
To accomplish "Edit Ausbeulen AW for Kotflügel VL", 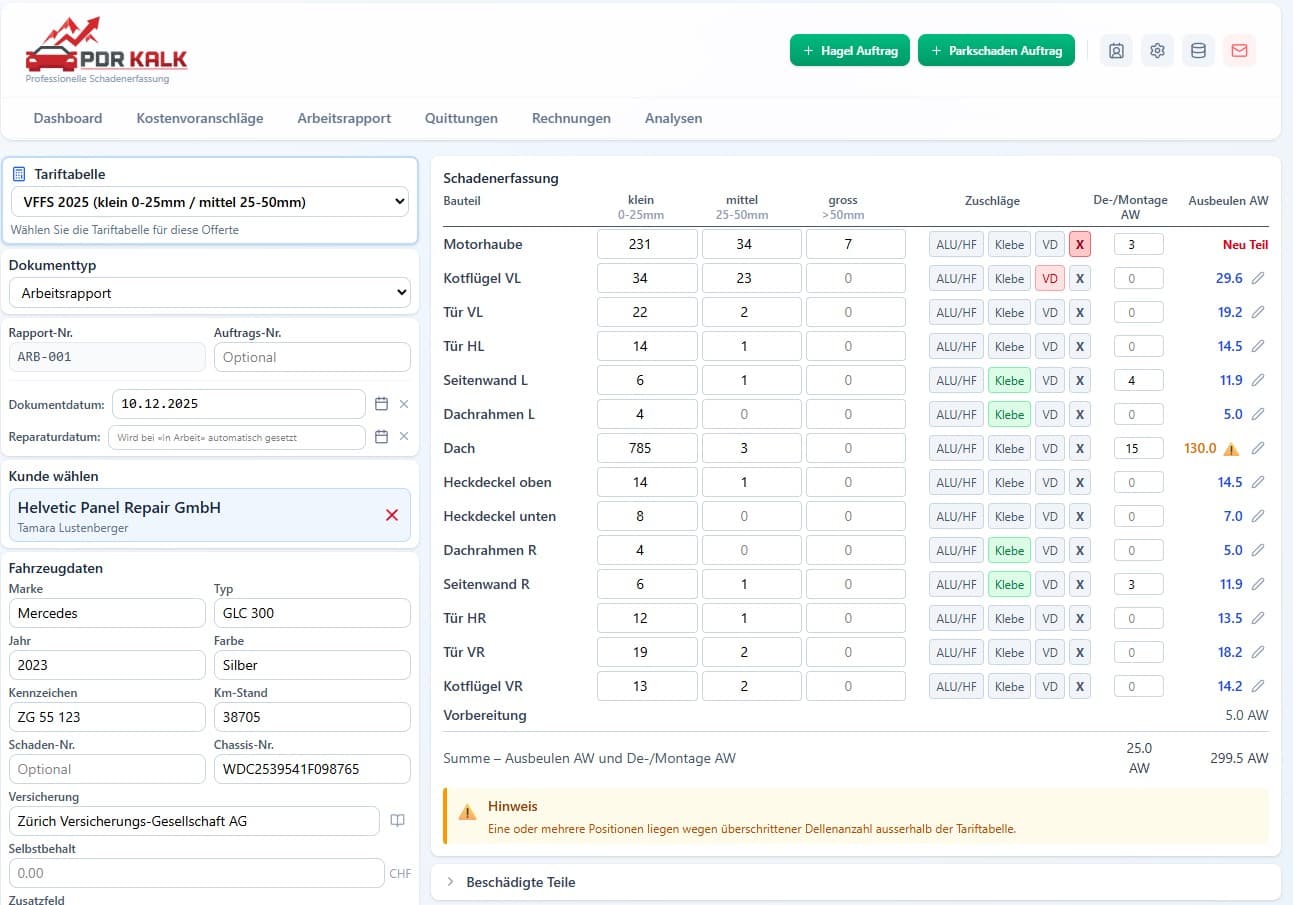I will click(x=1258, y=279).
